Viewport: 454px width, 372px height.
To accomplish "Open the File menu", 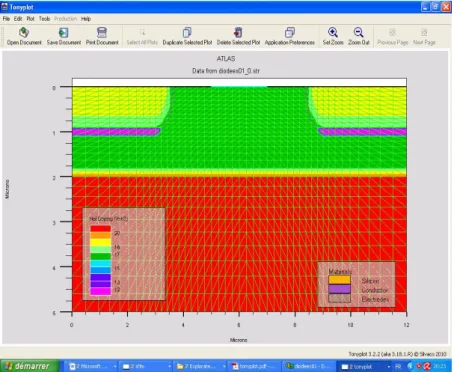I will coord(6,19).
